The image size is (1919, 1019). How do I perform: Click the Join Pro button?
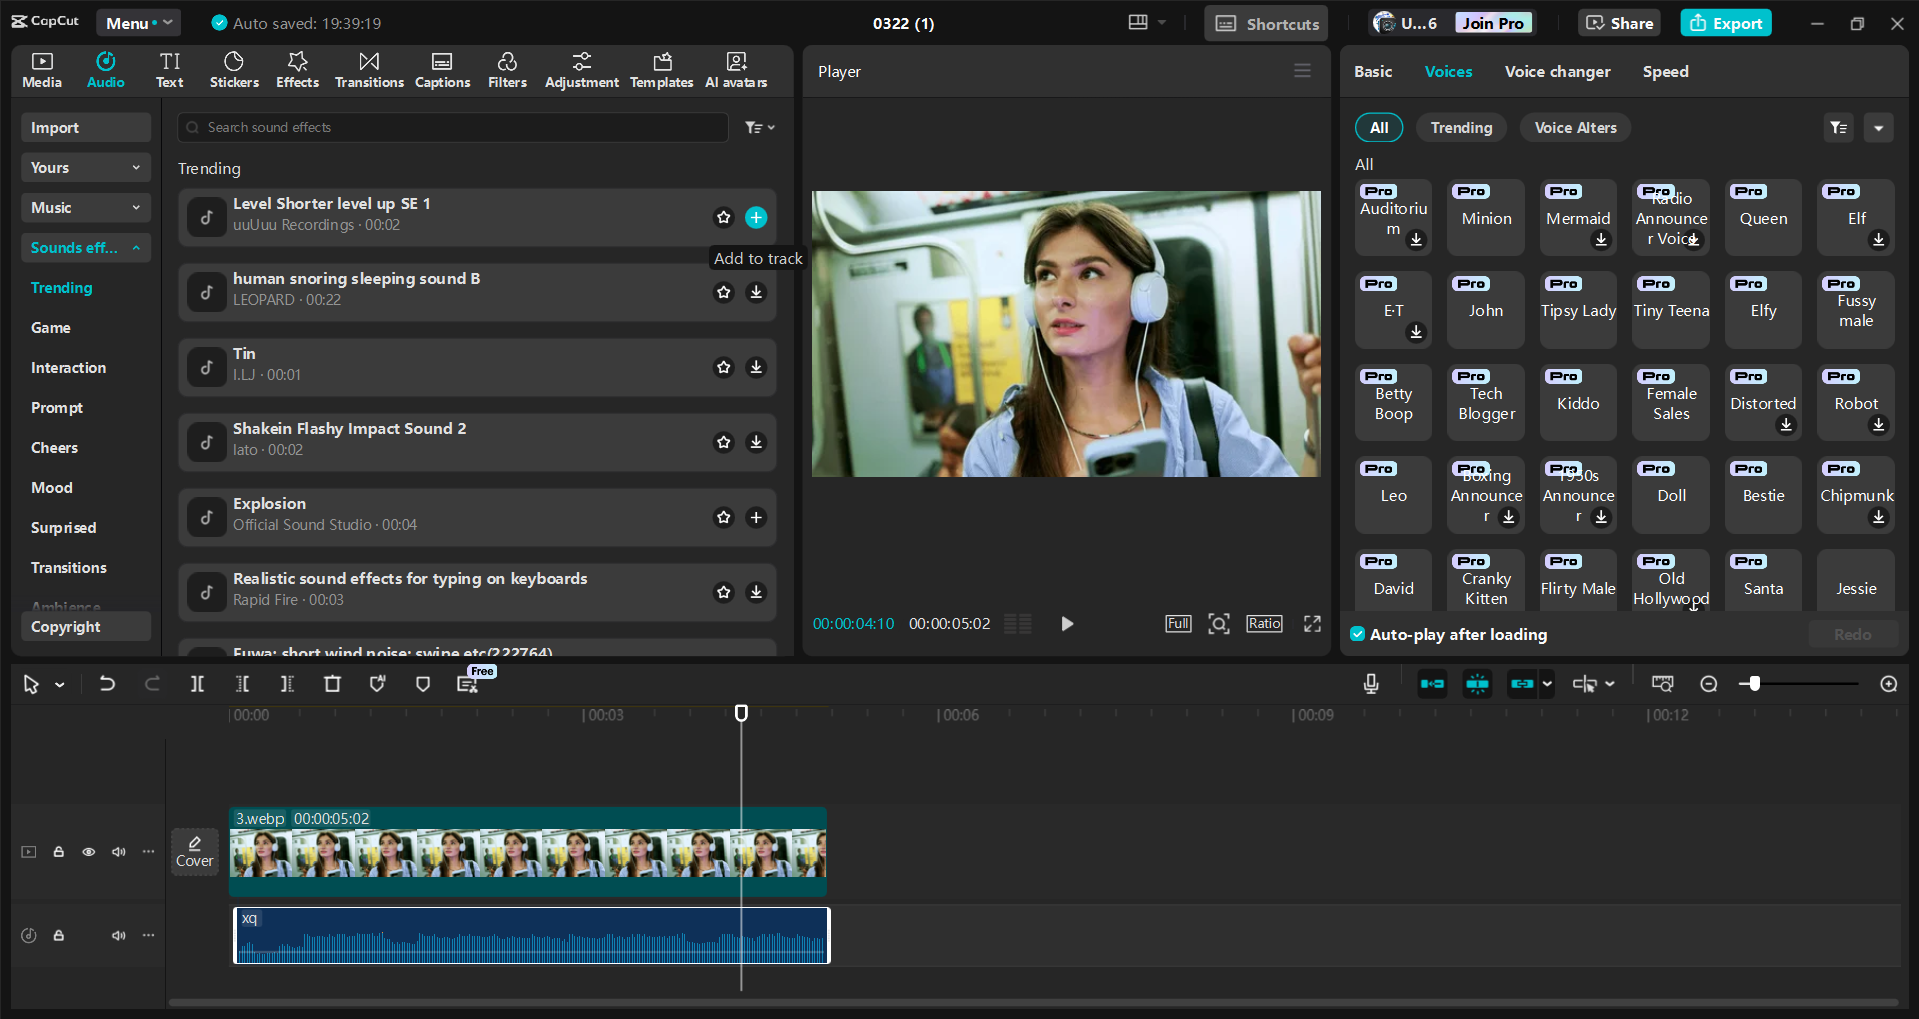click(x=1492, y=22)
